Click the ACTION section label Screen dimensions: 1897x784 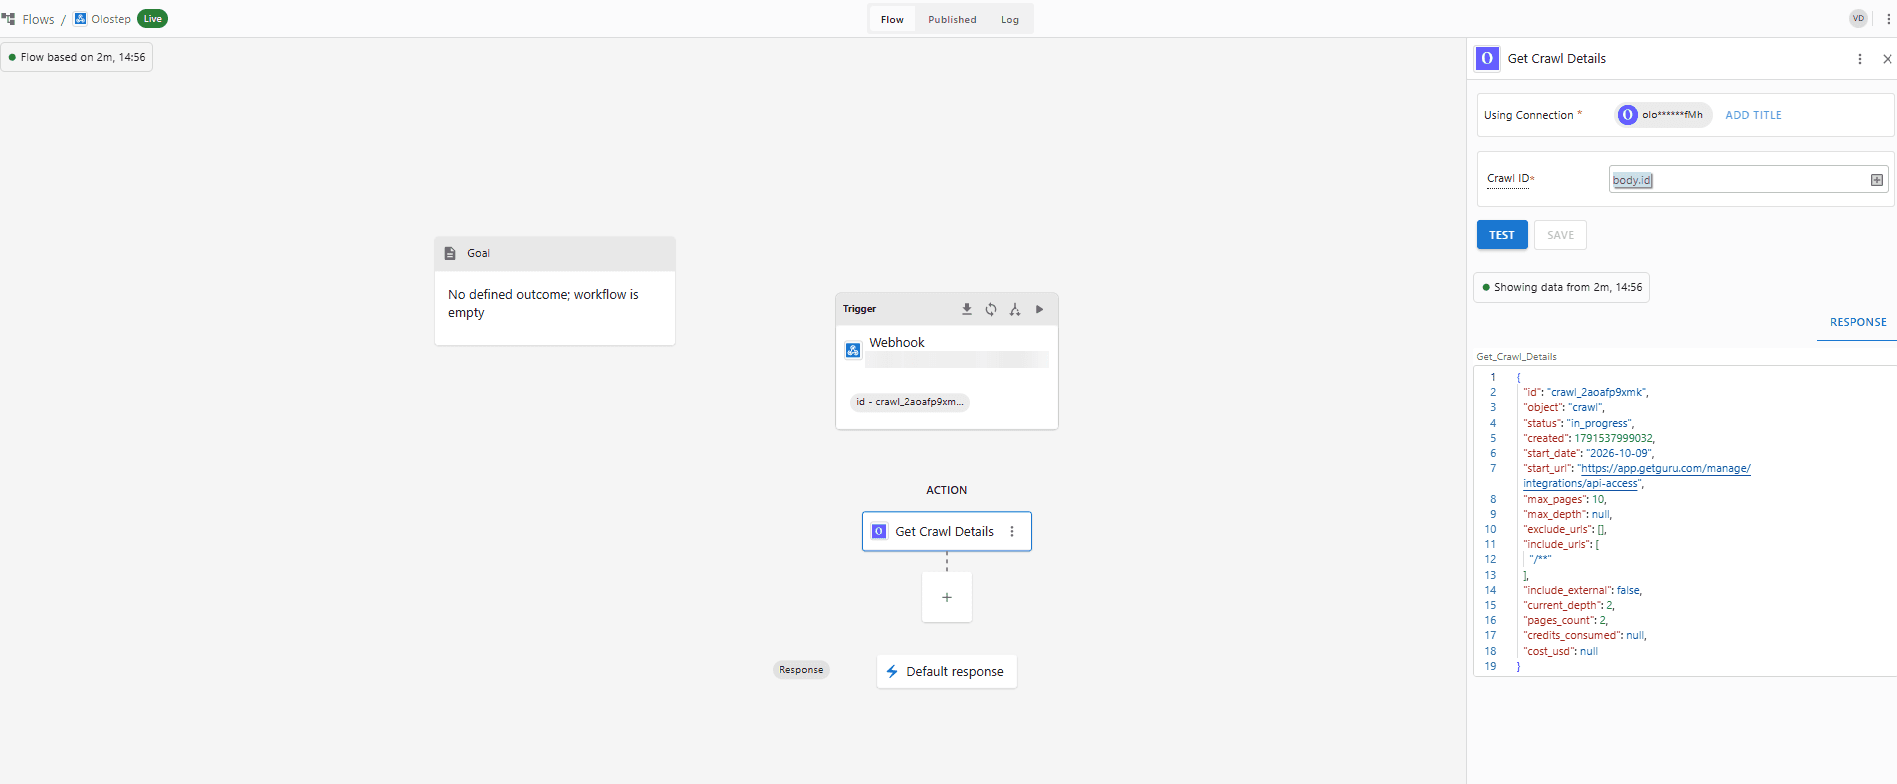click(947, 490)
